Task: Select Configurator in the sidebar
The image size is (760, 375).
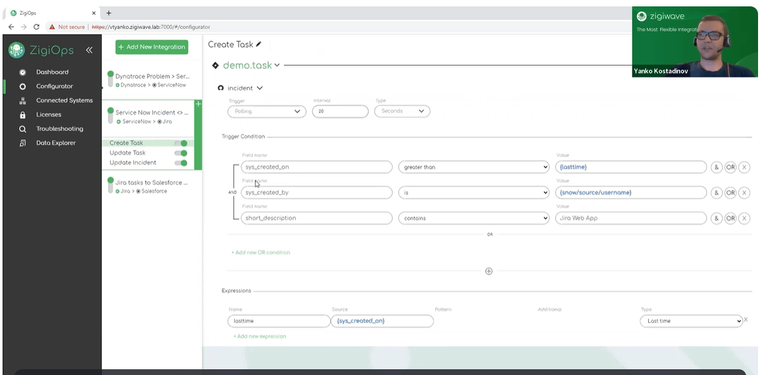Action: click(54, 87)
